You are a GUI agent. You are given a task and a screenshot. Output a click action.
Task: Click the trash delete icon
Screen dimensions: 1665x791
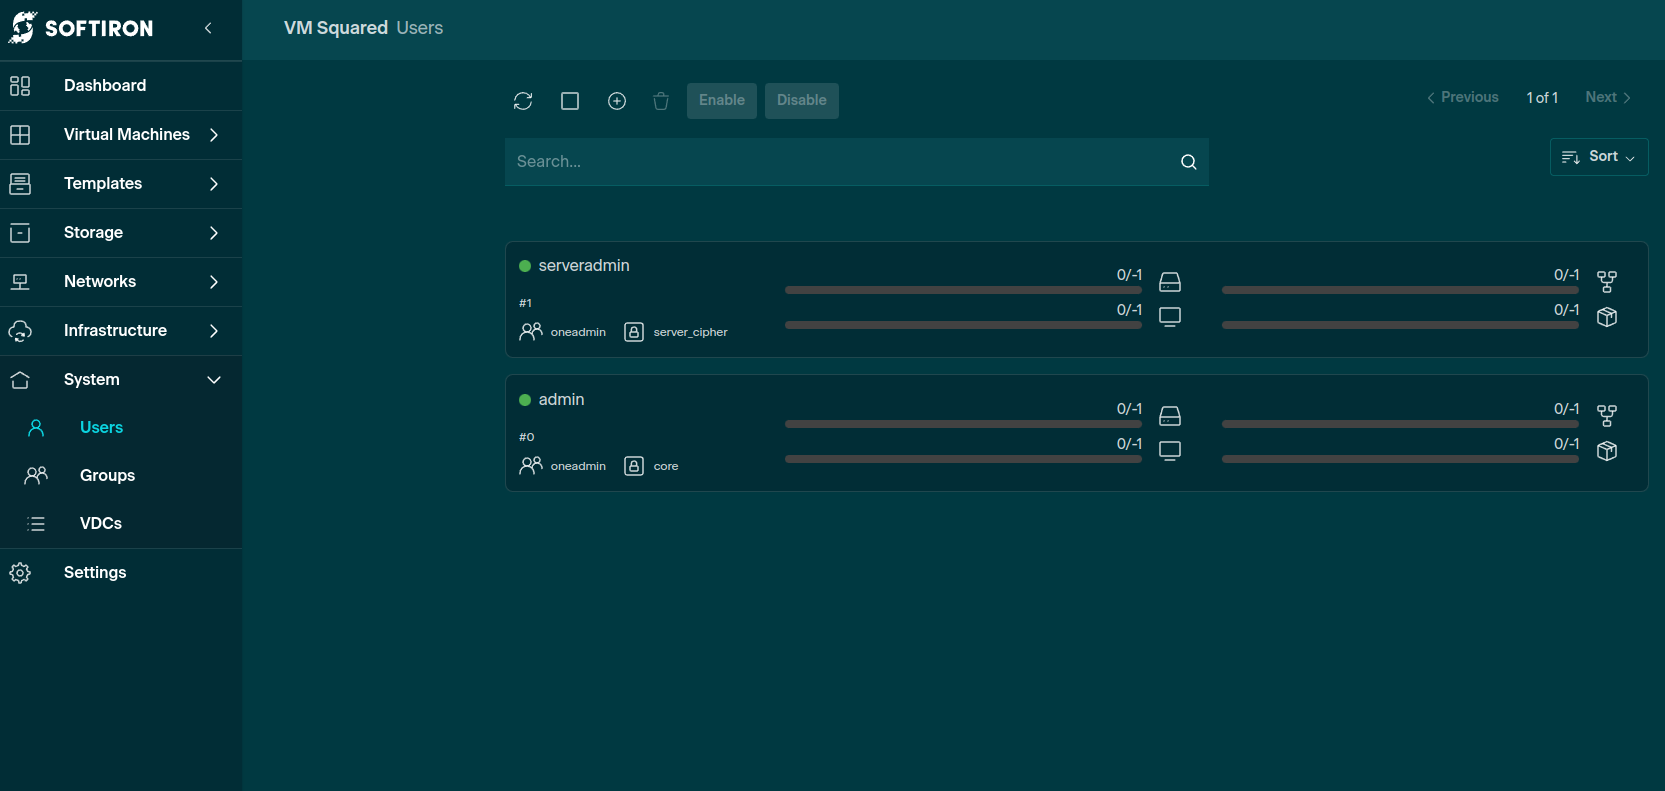(x=661, y=101)
